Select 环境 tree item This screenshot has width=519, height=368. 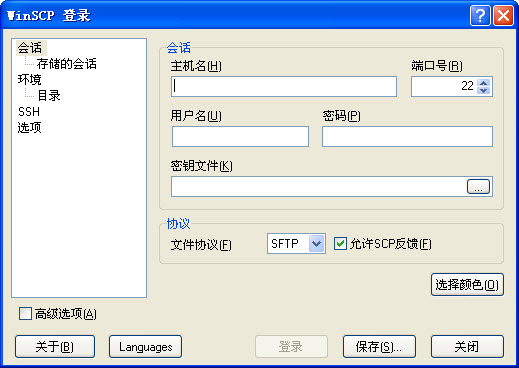tap(29, 79)
